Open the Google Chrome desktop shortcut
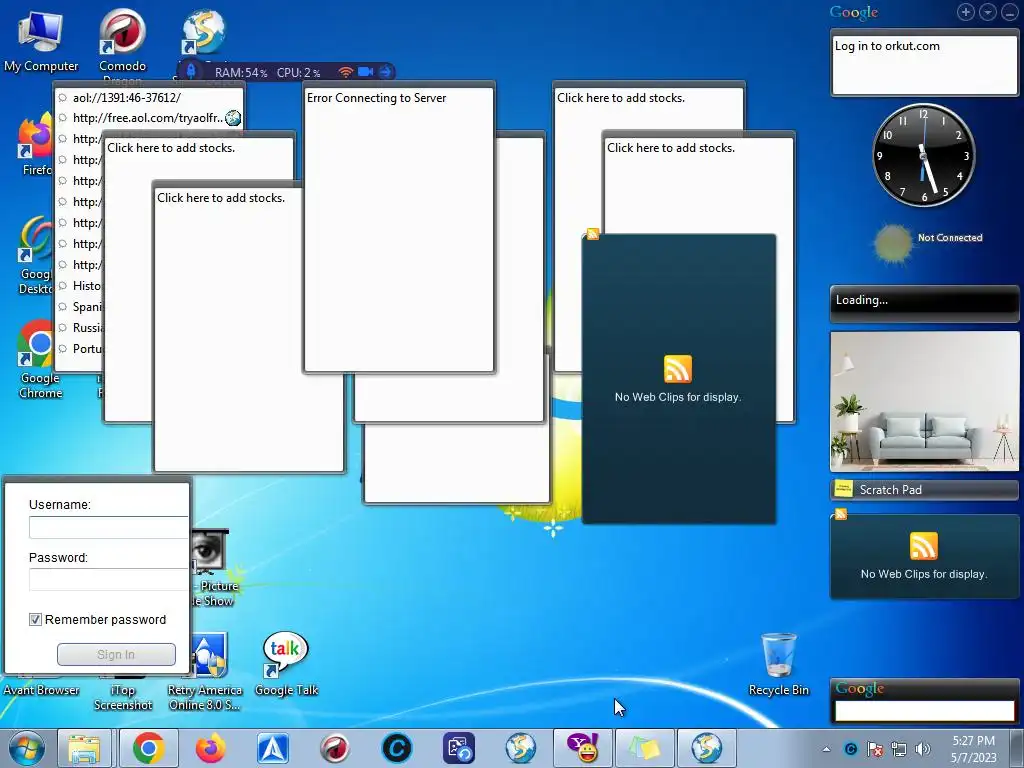Screen dimensions: 1024x768 coord(39,359)
